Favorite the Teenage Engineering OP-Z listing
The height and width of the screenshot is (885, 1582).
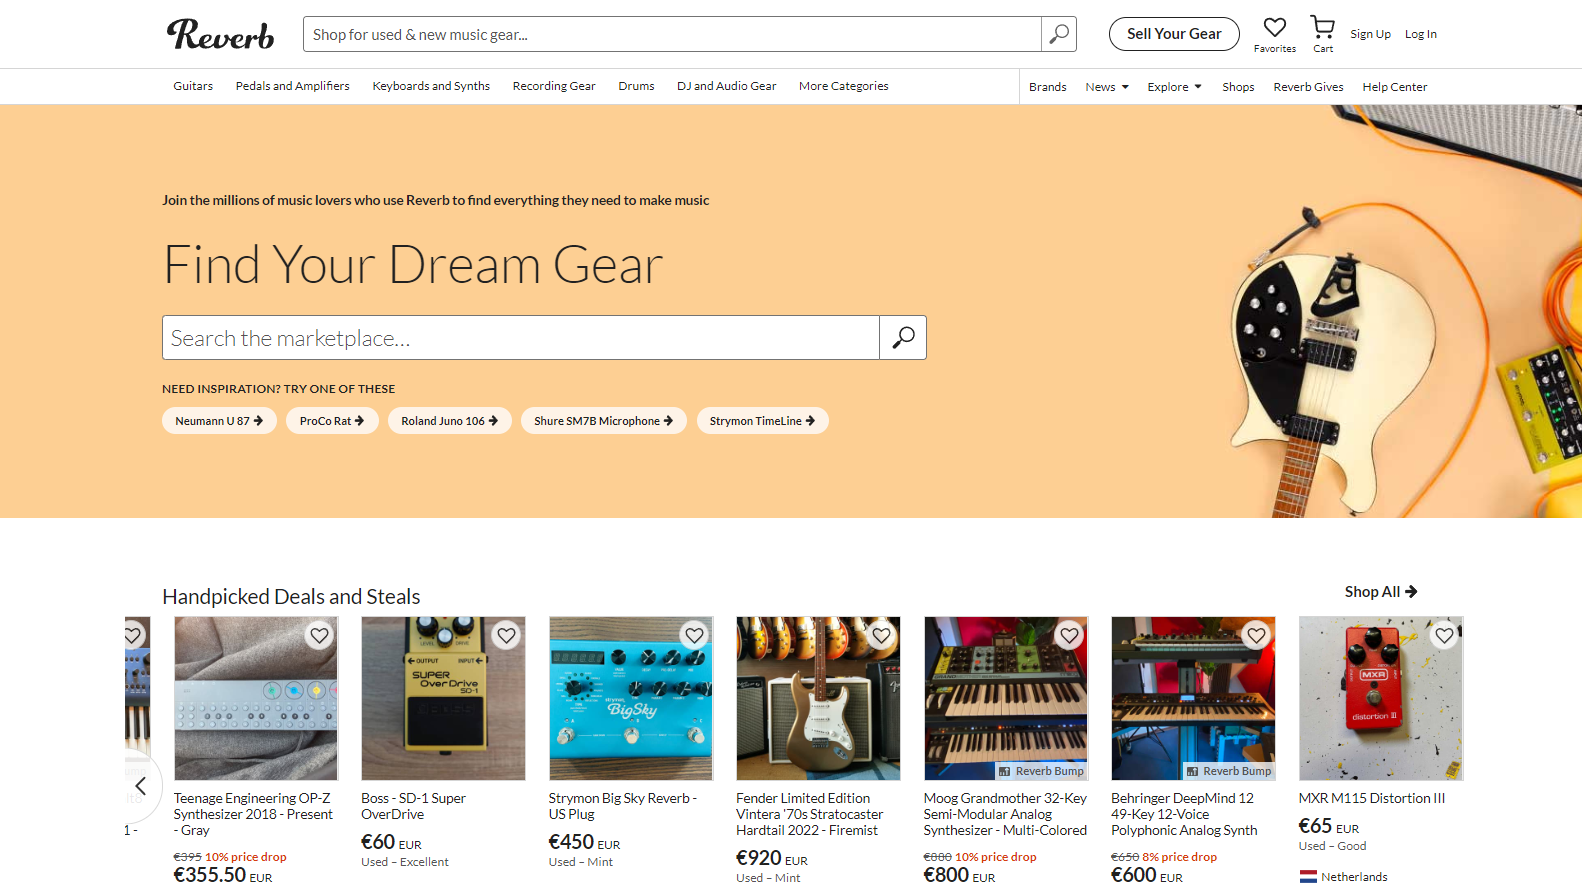319,635
